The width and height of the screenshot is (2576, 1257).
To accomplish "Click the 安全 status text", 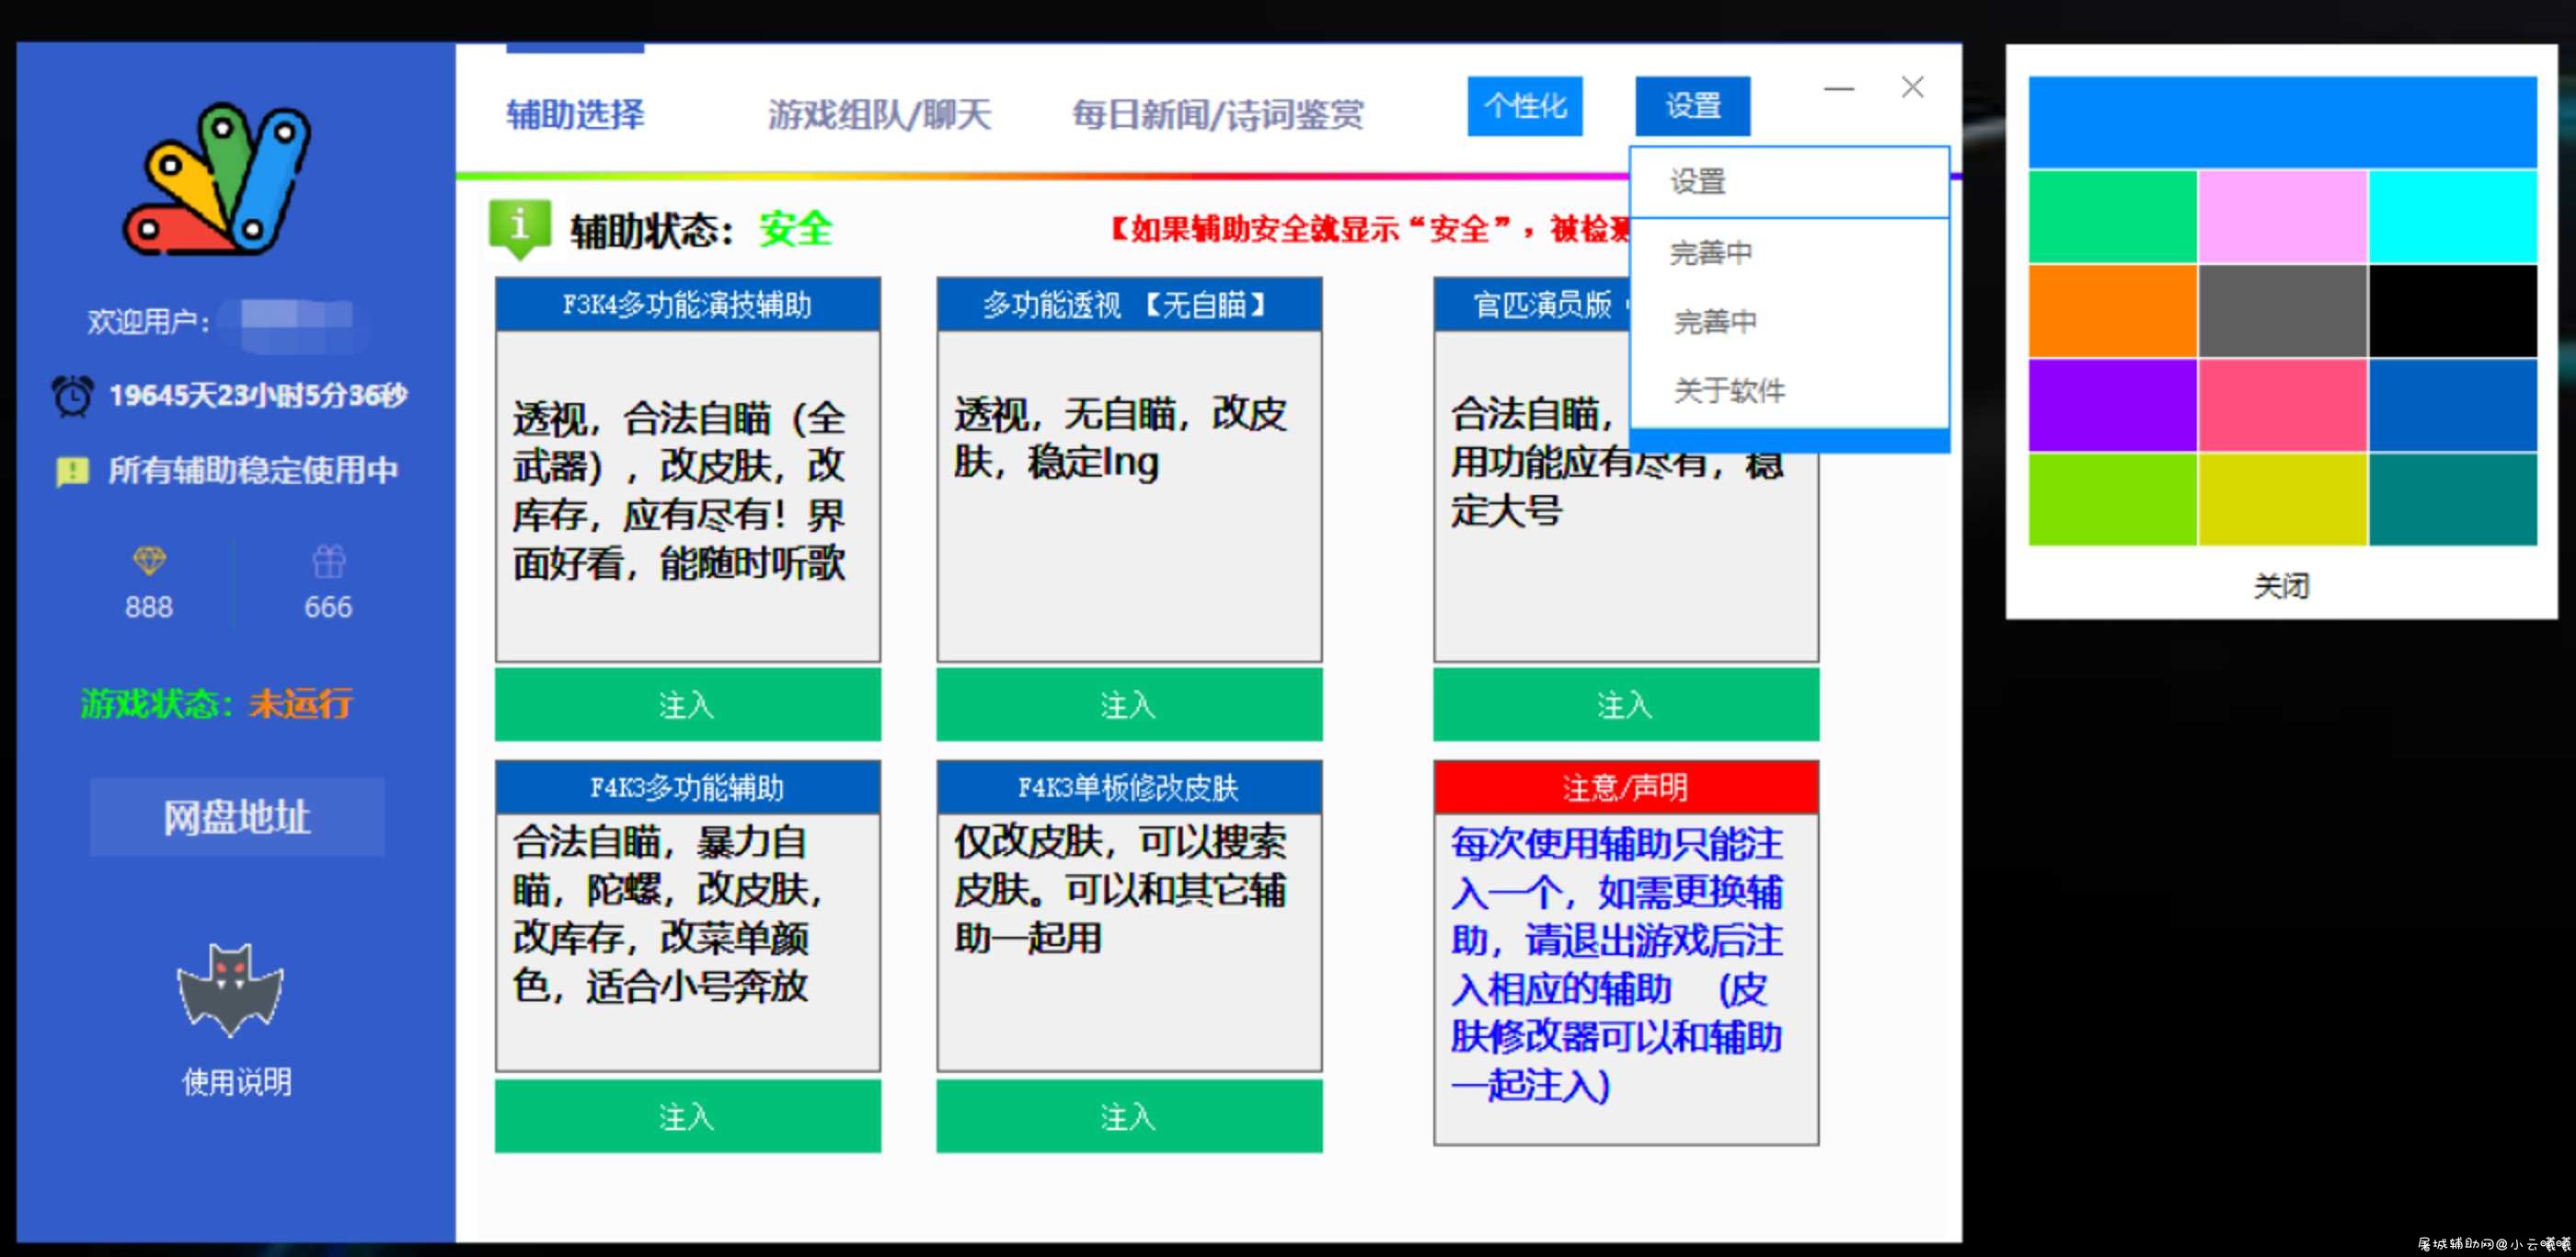I will tap(795, 229).
